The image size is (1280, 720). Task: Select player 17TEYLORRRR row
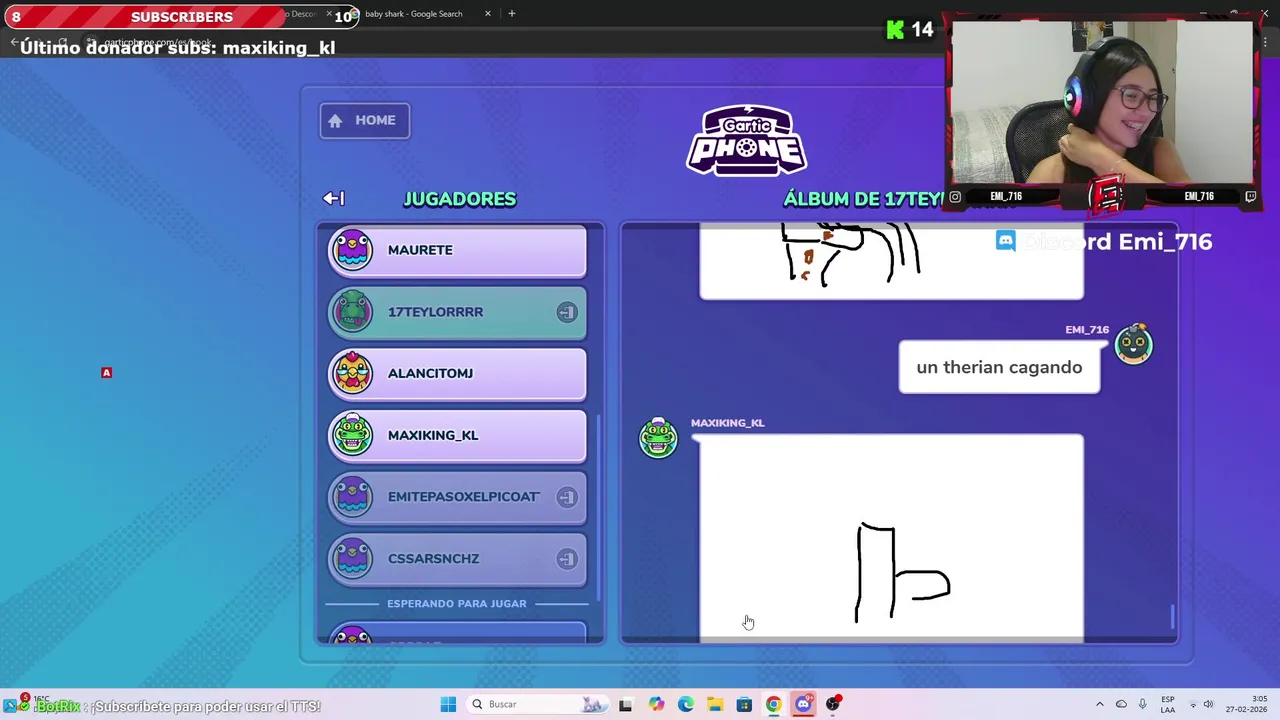click(x=457, y=313)
